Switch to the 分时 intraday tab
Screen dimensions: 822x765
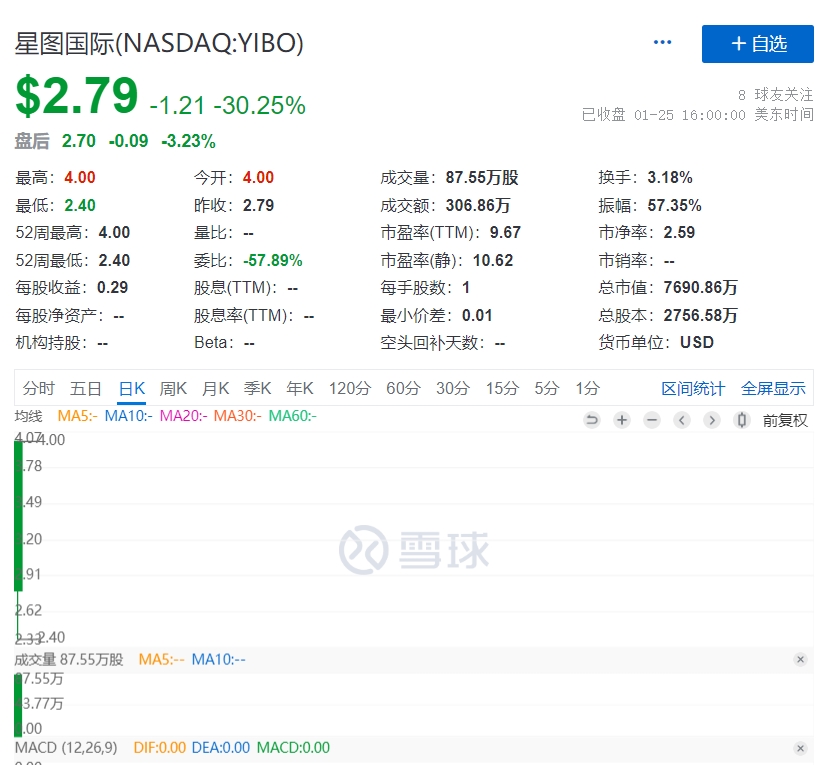pos(38,388)
